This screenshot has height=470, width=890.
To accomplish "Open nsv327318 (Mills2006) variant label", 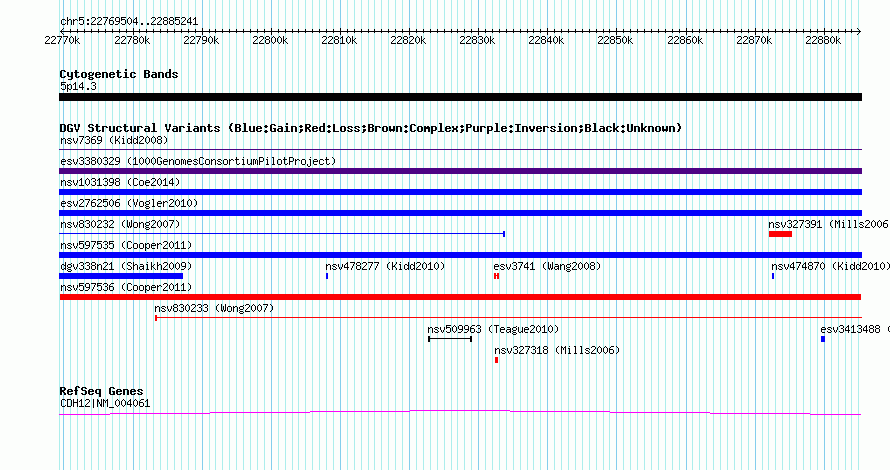I will [x=557, y=350].
